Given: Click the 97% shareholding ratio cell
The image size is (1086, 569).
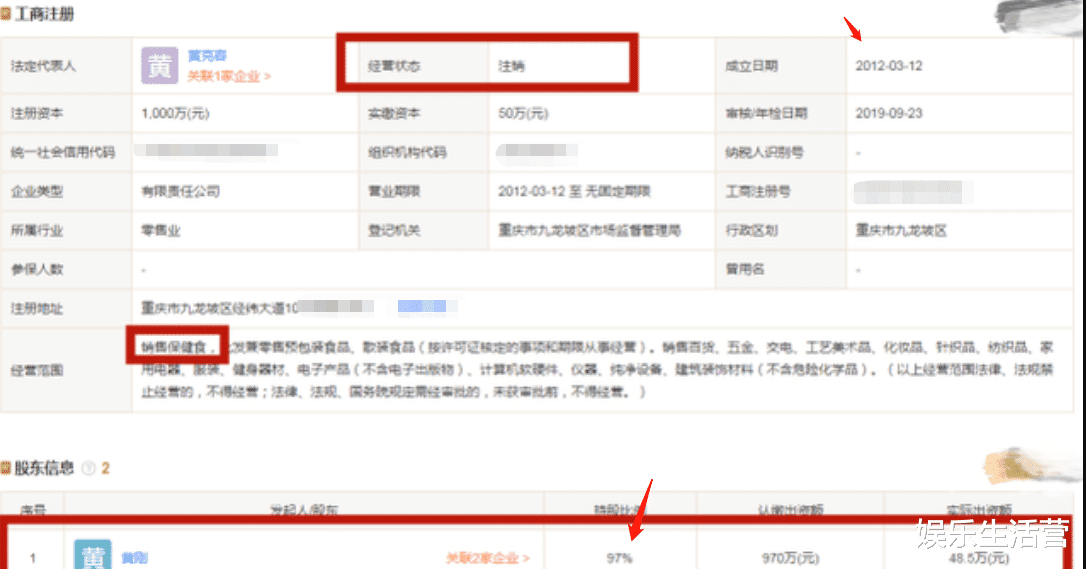Looking at the screenshot, I should coord(619,558).
